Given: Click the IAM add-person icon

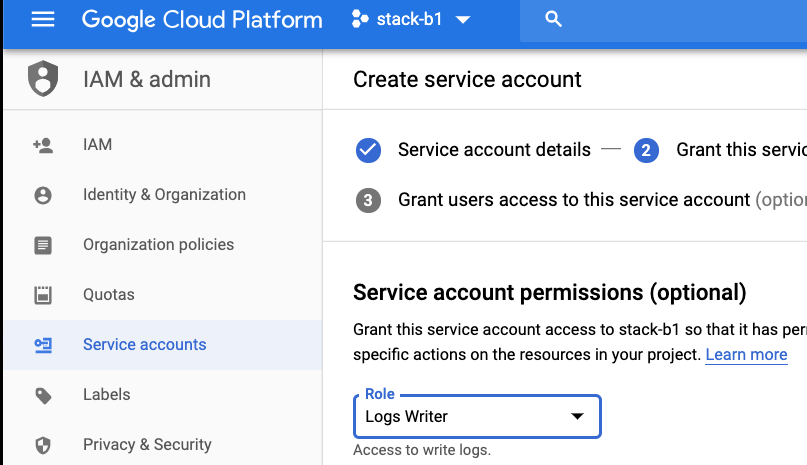Looking at the screenshot, I should 43,145.
